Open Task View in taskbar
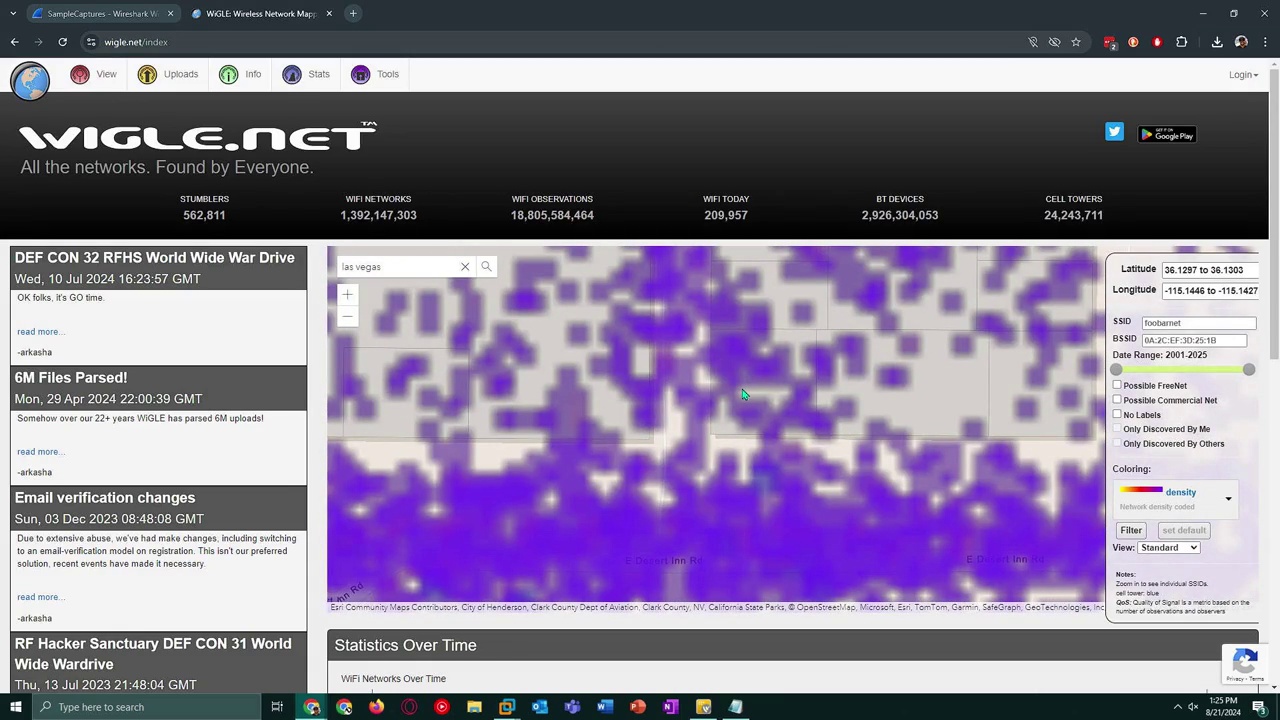This screenshot has height=720, width=1280. (x=277, y=707)
